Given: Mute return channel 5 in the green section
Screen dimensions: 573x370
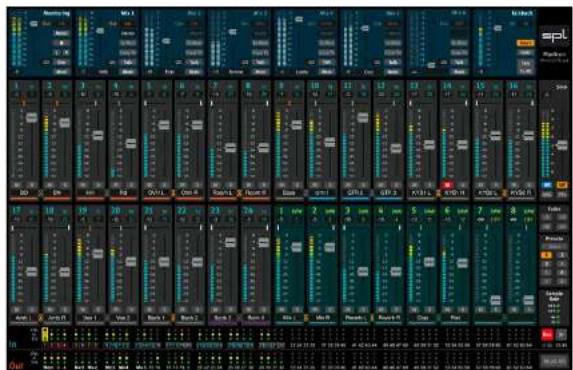Looking at the screenshot, I should coord(415,310).
